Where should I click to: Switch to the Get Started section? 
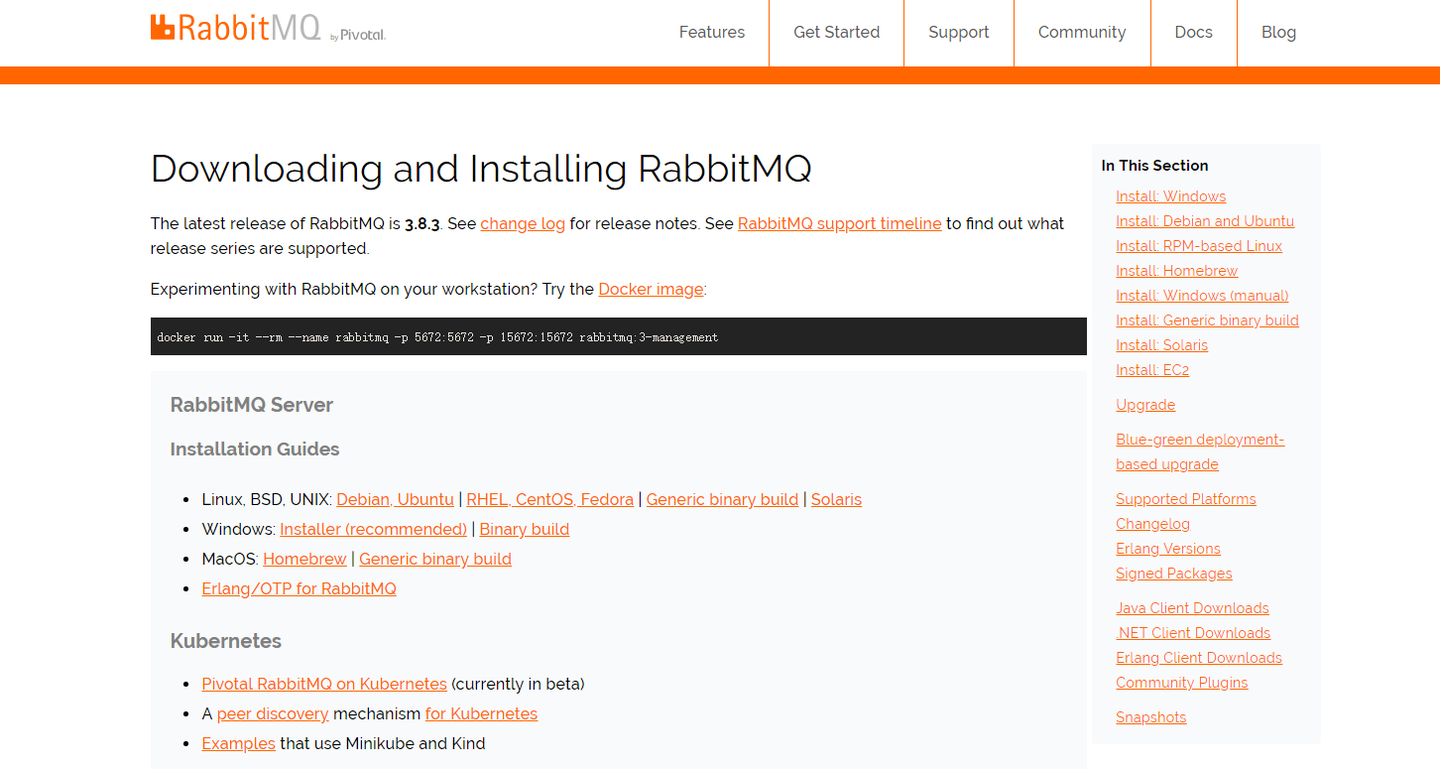click(836, 32)
